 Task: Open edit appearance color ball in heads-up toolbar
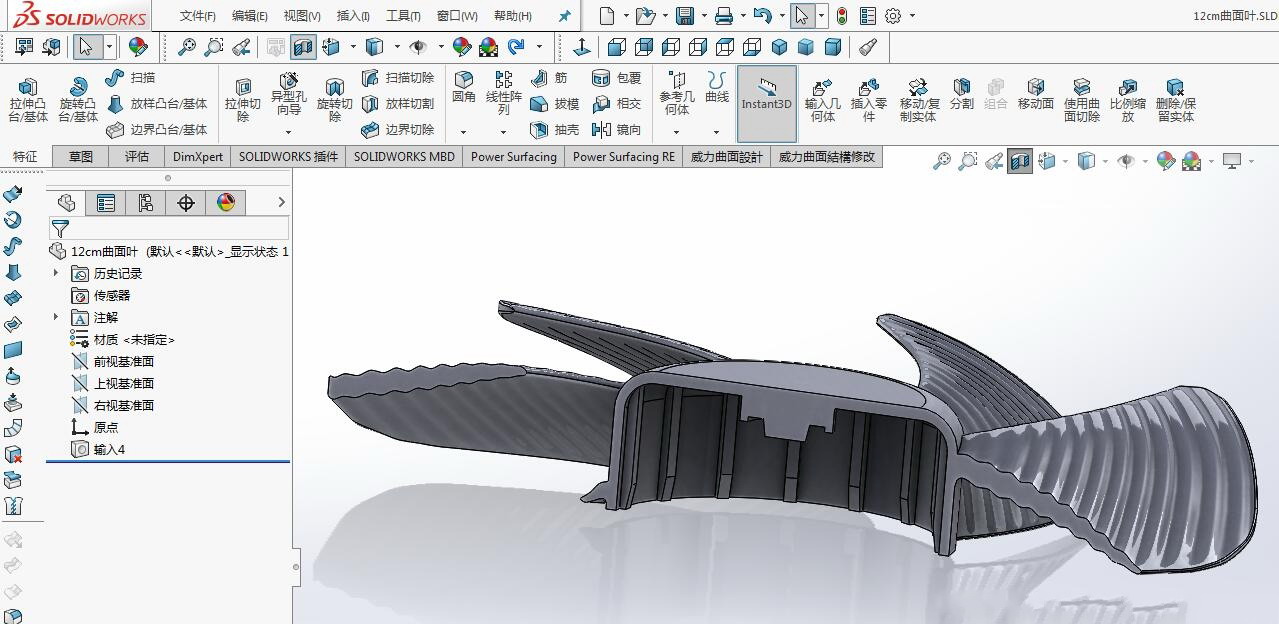coord(1165,161)
